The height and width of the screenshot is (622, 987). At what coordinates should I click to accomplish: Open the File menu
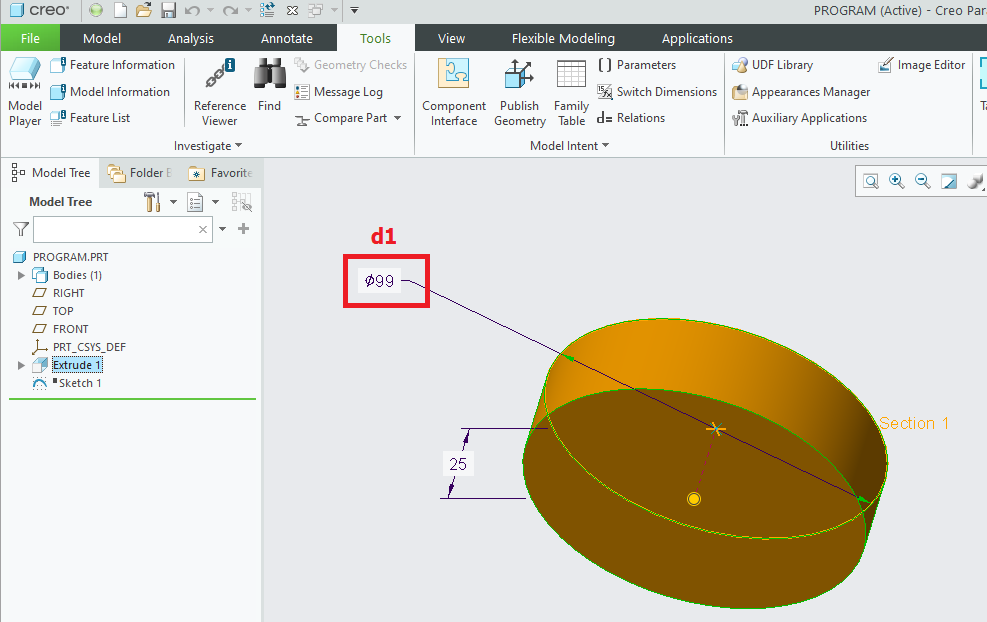point(30,37)
